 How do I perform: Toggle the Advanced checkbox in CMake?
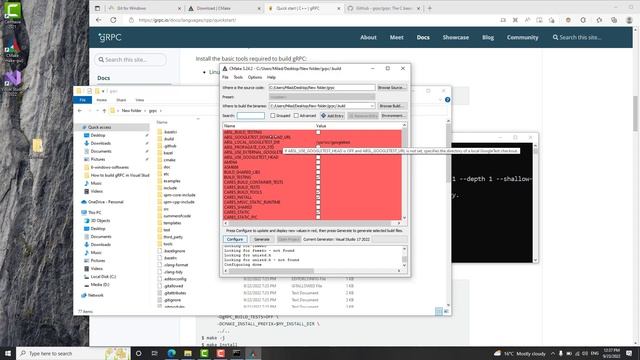(x=296, y=116)
